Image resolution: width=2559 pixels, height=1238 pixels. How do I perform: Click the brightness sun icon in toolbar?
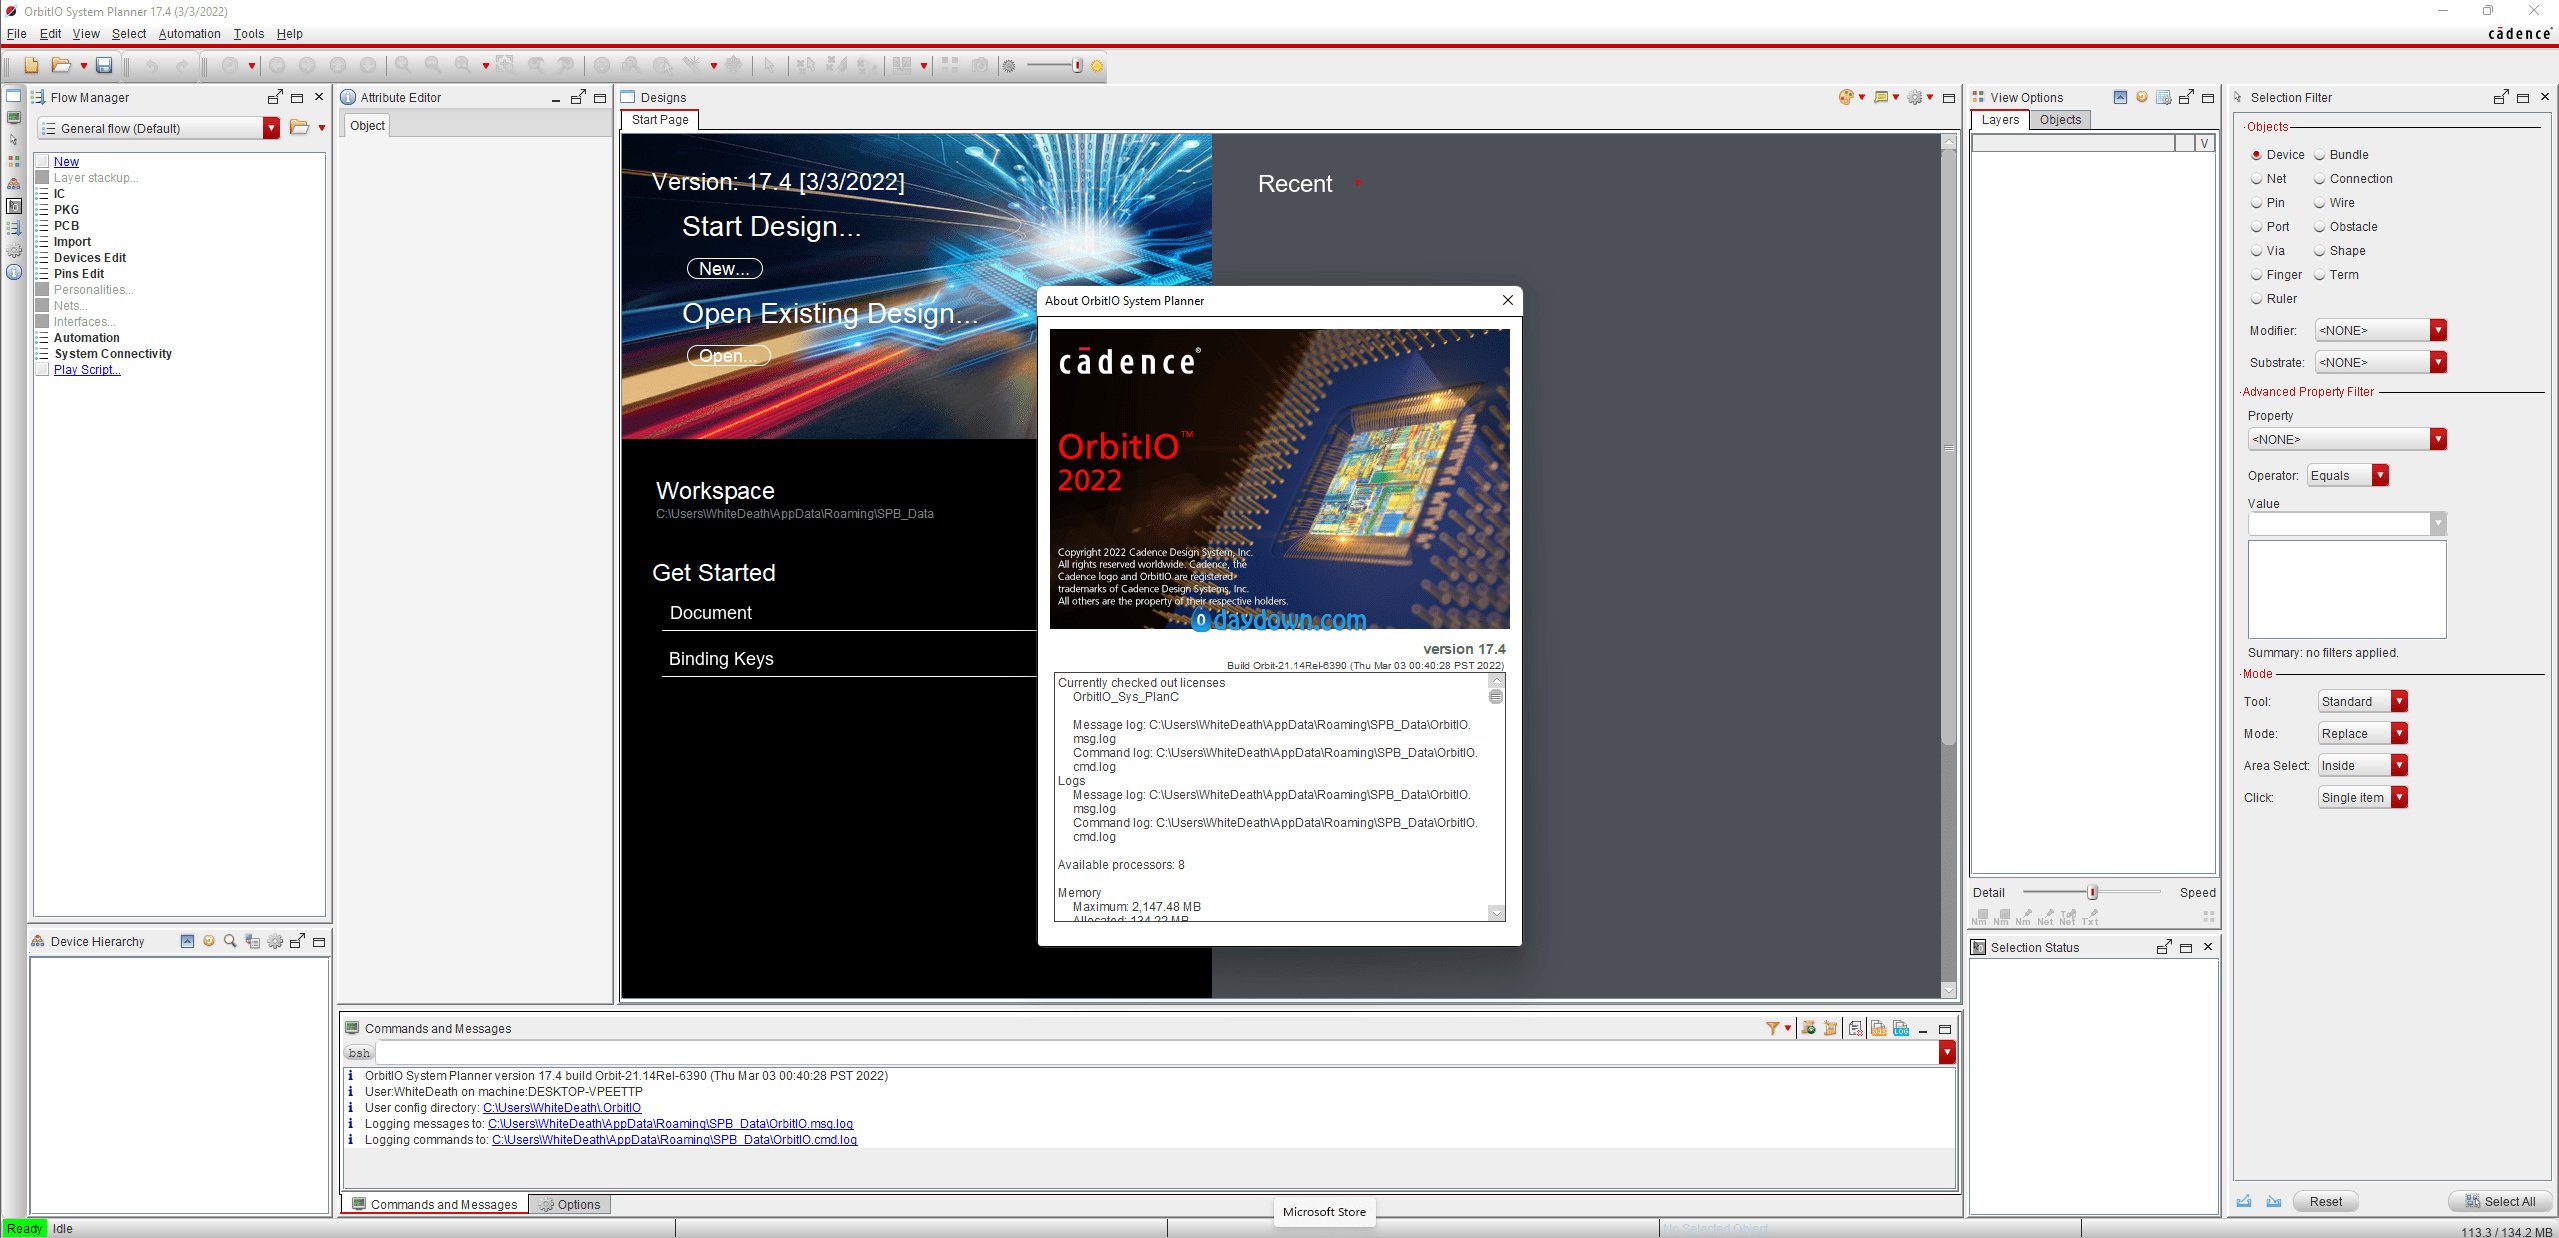1097,66
